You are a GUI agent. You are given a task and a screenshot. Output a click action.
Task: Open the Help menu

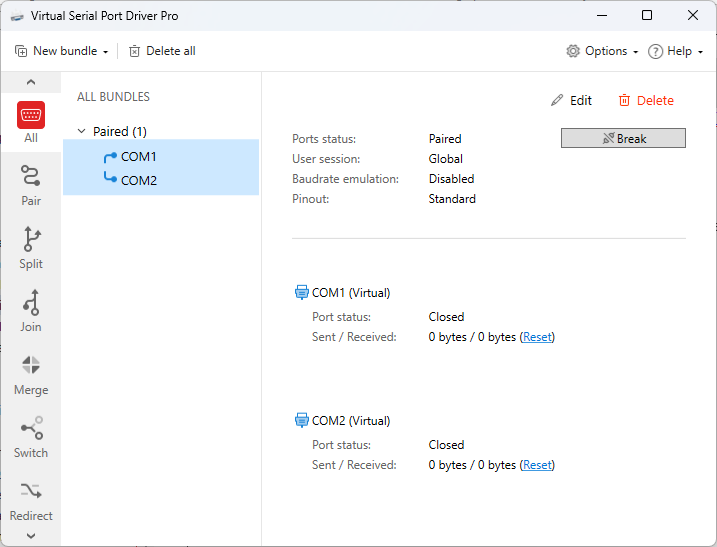pos(675,51)
